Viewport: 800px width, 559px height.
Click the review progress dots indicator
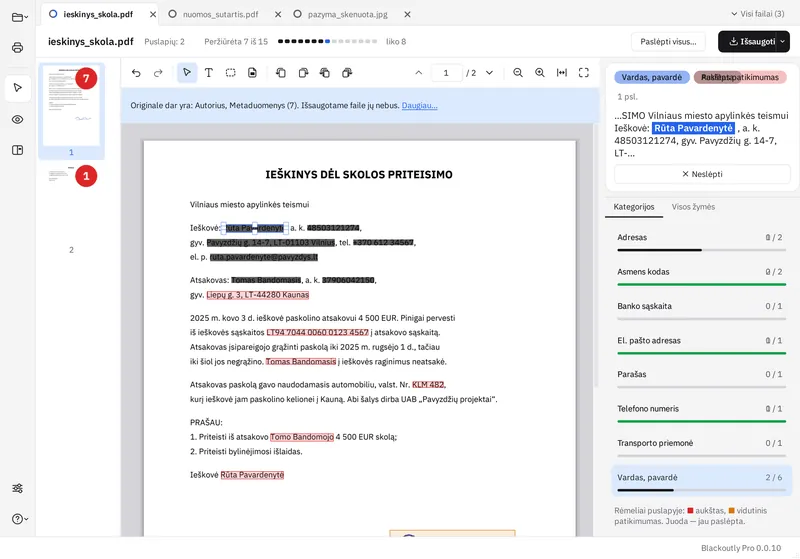tap(327, 41)
